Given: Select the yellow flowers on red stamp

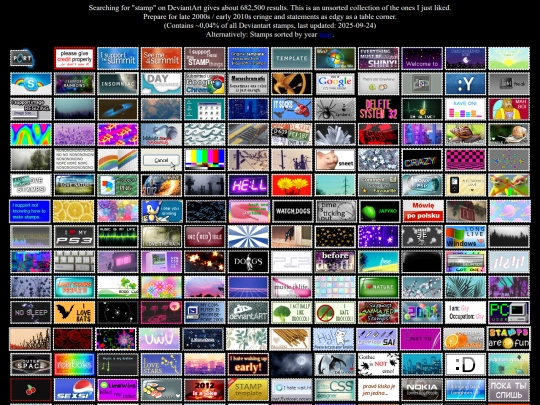Looking at the screenshot, I should tap(291, 186).
